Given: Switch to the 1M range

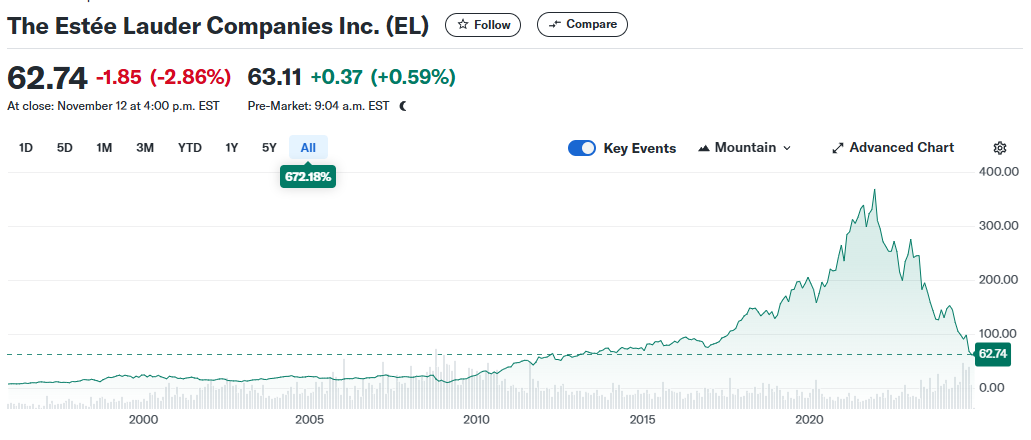Looking at the screenshot, I should point(104,147).
